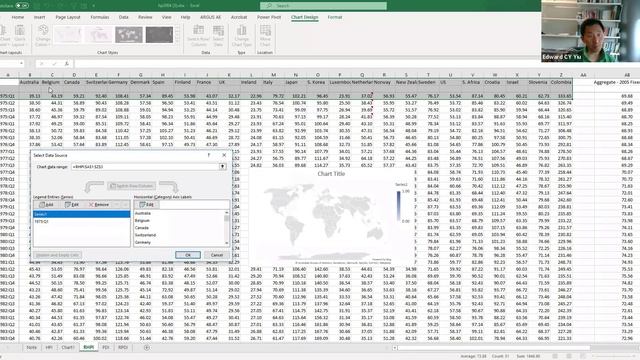Viewport: 640px width, 360px height.
Task: Click Switch Row/Column in ribbon
Action: click(198, 36)
